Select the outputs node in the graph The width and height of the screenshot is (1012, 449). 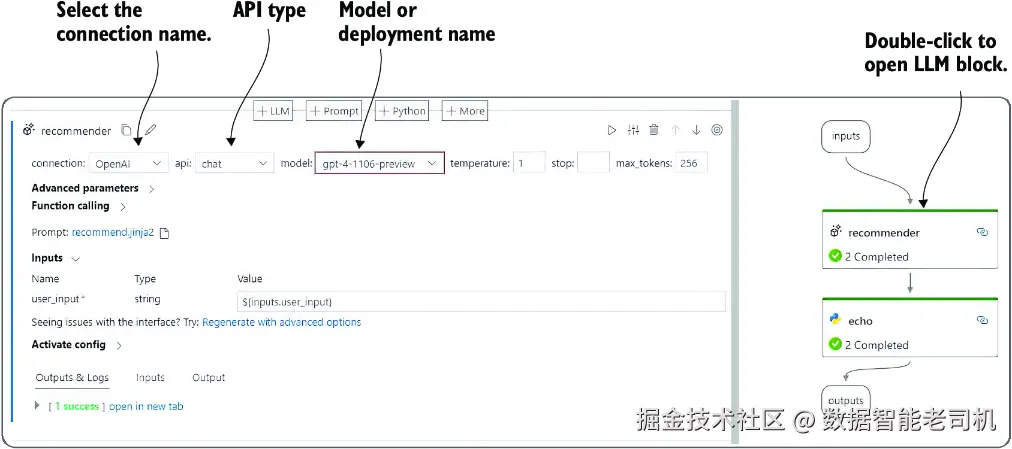[846, 401]
